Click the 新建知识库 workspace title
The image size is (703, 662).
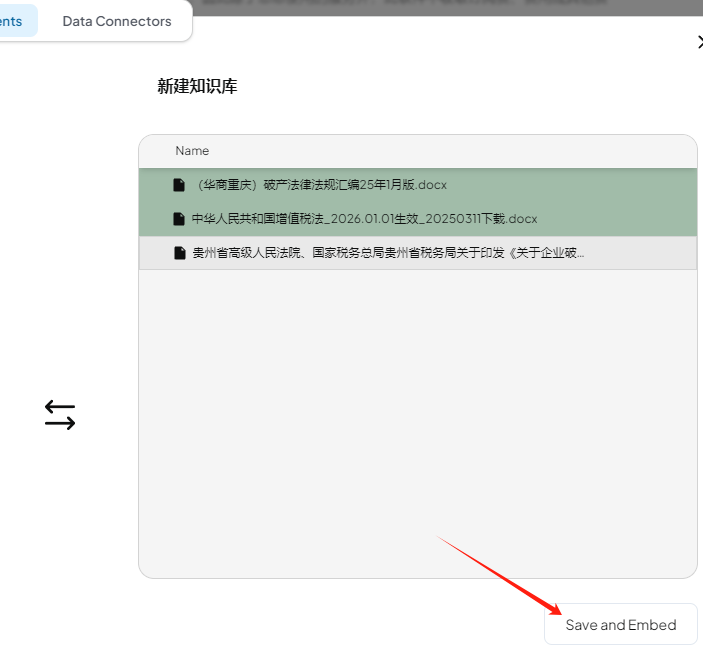pyautogui.click(x=197, y=86)
